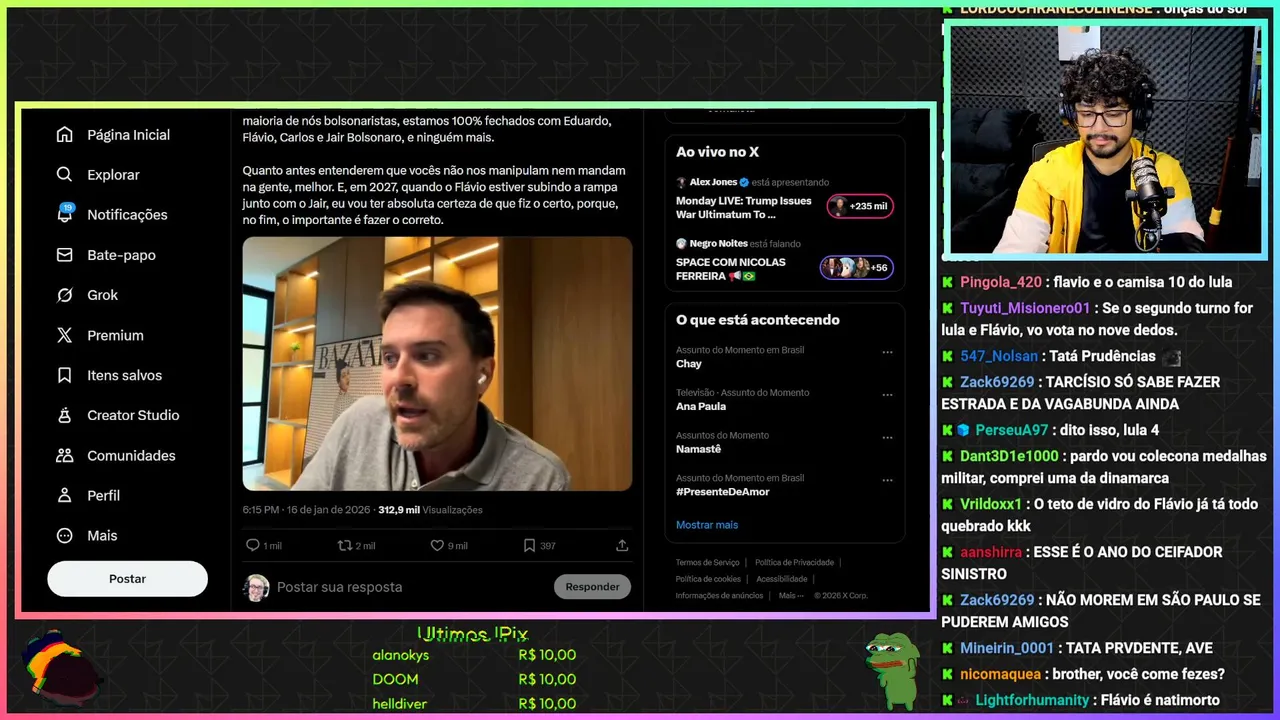
Task: Open SPACE COM NICOLAS FERREIRA space
Action: coord(731,269)
